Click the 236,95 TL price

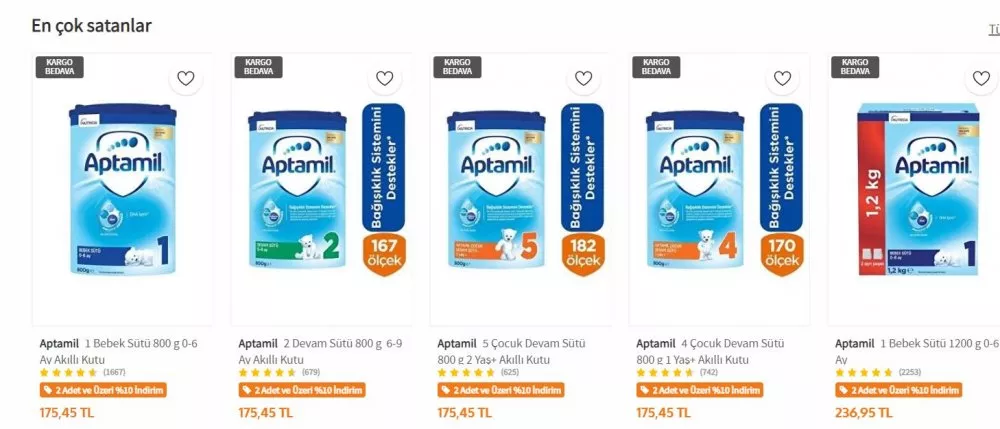[863, 412]
